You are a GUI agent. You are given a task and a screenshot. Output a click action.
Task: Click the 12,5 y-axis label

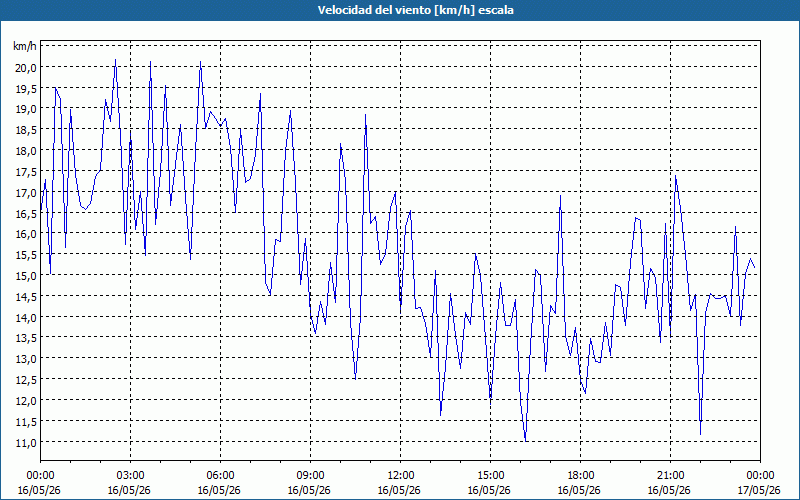(x=26, y=380)
